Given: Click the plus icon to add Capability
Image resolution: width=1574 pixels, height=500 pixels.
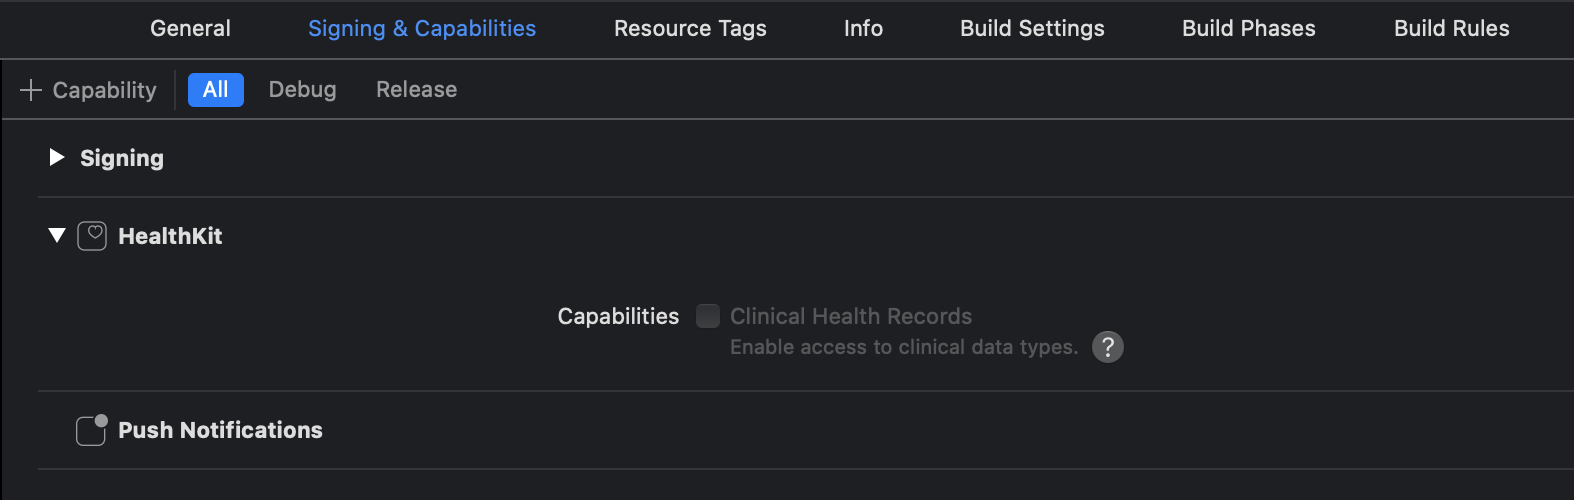Looking at the screenshot, I should coord(31,90).
